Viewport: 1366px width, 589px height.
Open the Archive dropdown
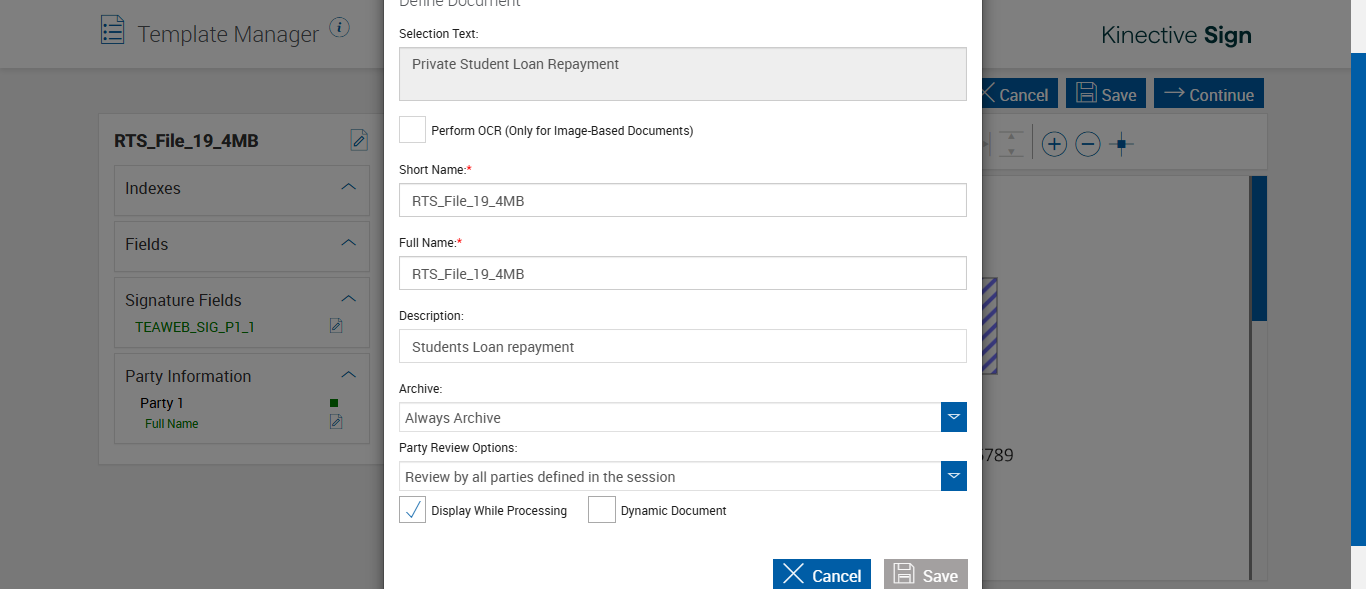pos(954,417)
